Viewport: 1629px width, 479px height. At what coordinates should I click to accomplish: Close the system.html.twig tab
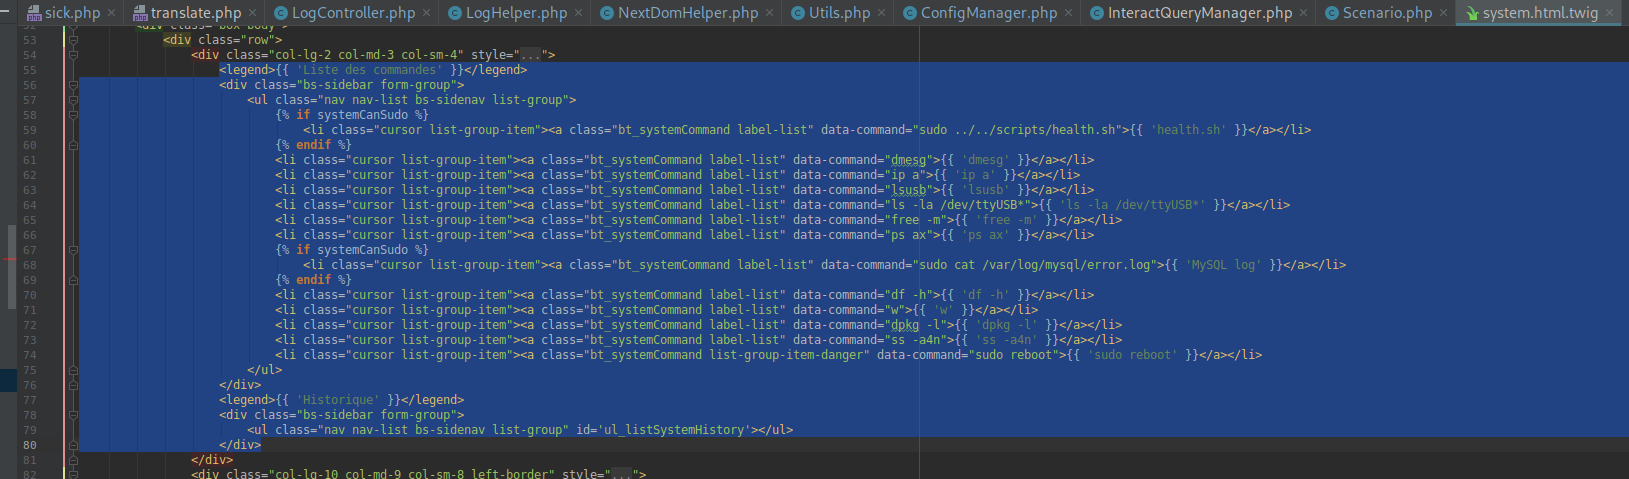1609,13
